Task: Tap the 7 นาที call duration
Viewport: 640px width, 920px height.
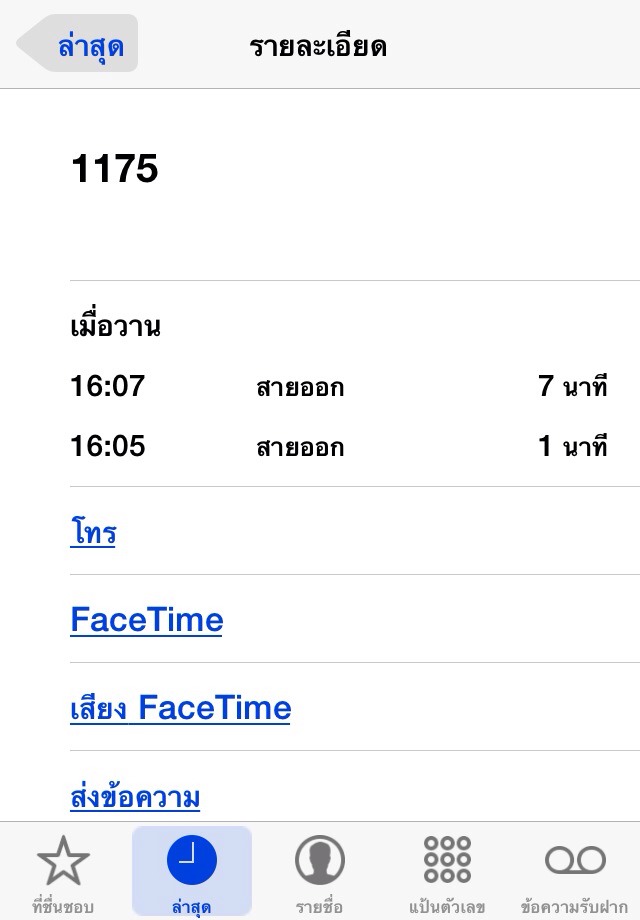Action: [573, 386]
